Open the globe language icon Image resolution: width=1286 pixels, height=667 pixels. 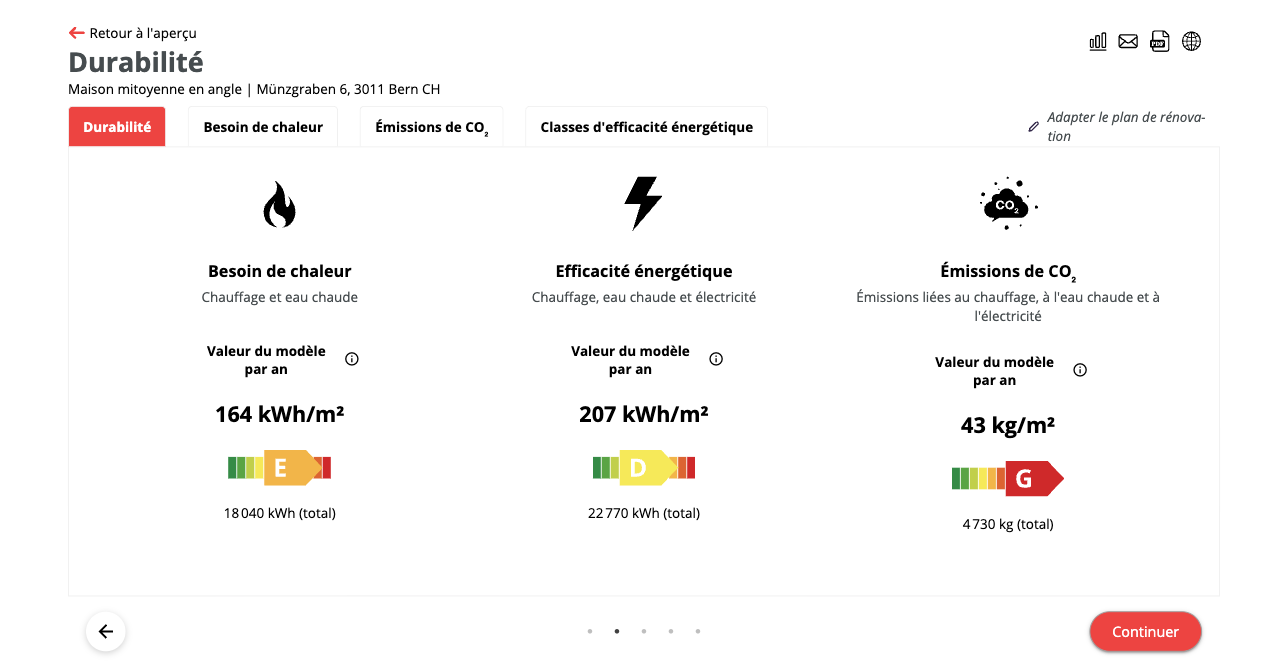click(x=1191, y=41)
